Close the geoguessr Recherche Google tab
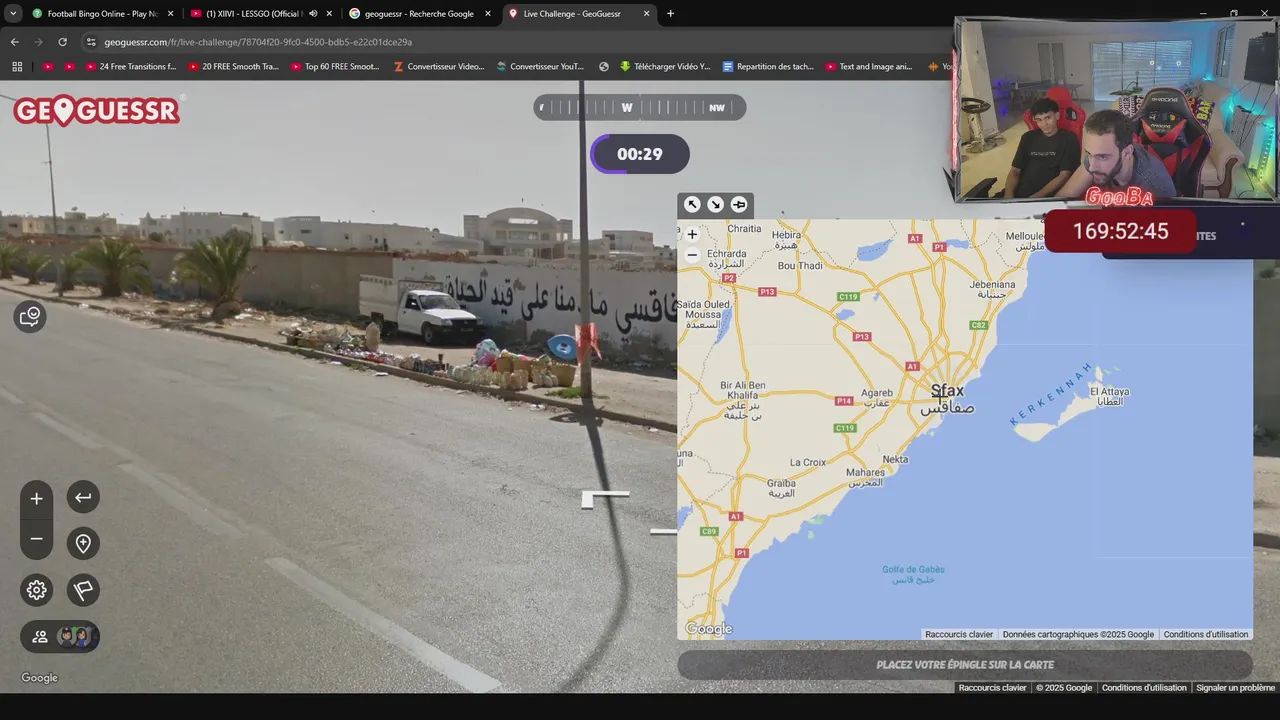The width and height of the screenshot is (1280, 720). tap(488, 14)
